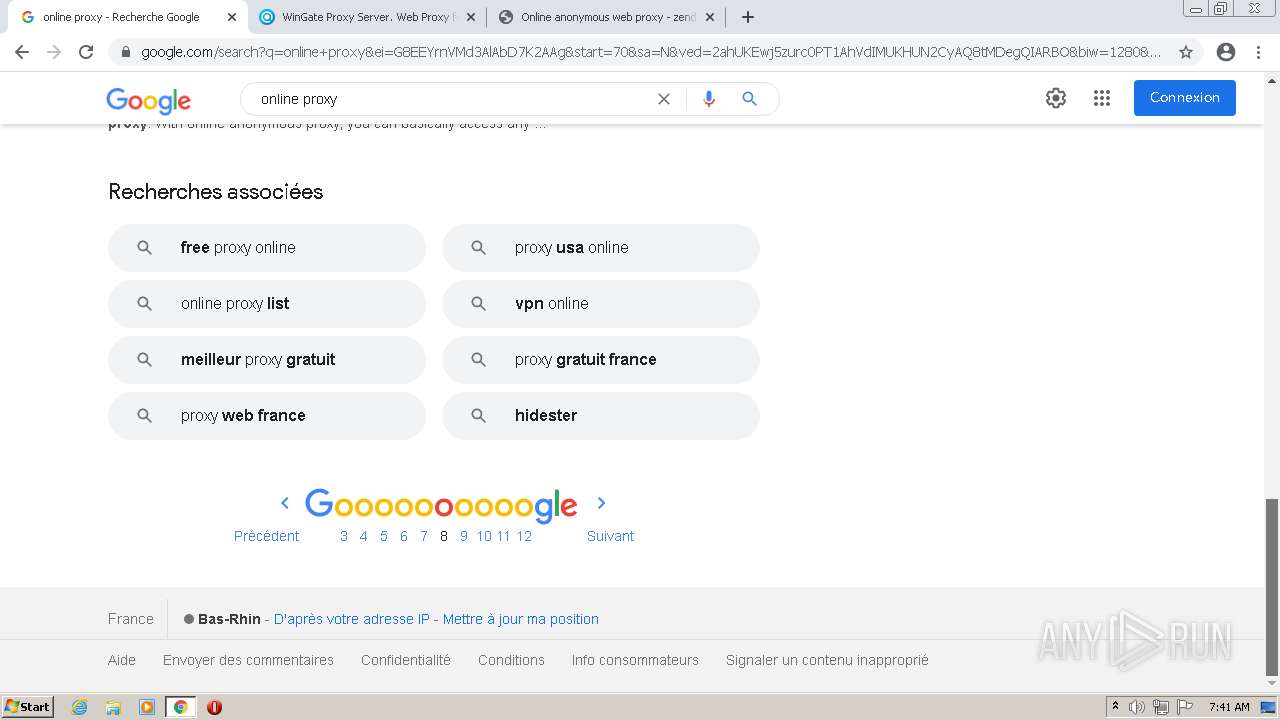Click the next page chevron arrow

tap(602, 503)
